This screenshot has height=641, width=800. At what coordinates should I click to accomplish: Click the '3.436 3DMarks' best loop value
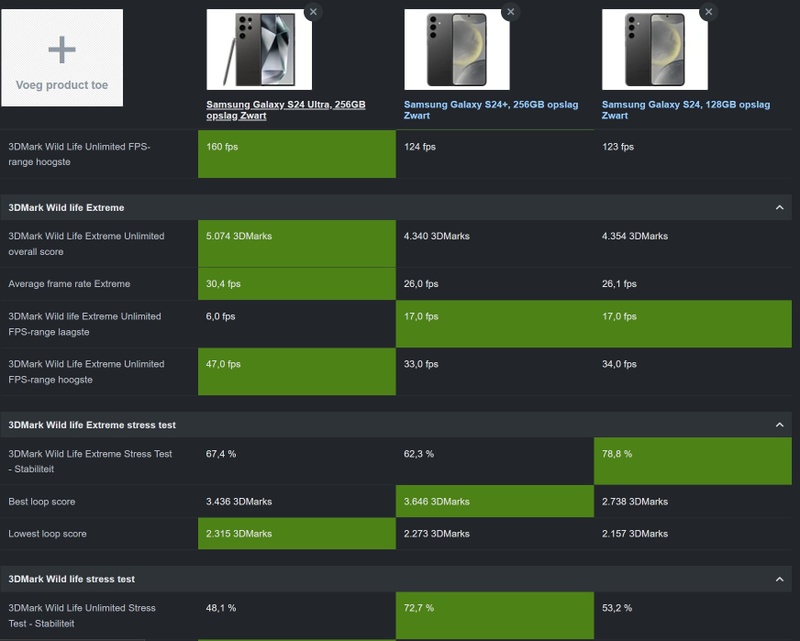coord(239,502)
